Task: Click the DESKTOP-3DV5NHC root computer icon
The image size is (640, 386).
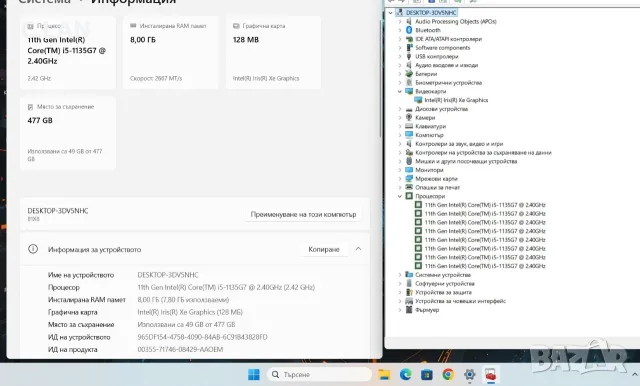Action: [x=400, y=13]
